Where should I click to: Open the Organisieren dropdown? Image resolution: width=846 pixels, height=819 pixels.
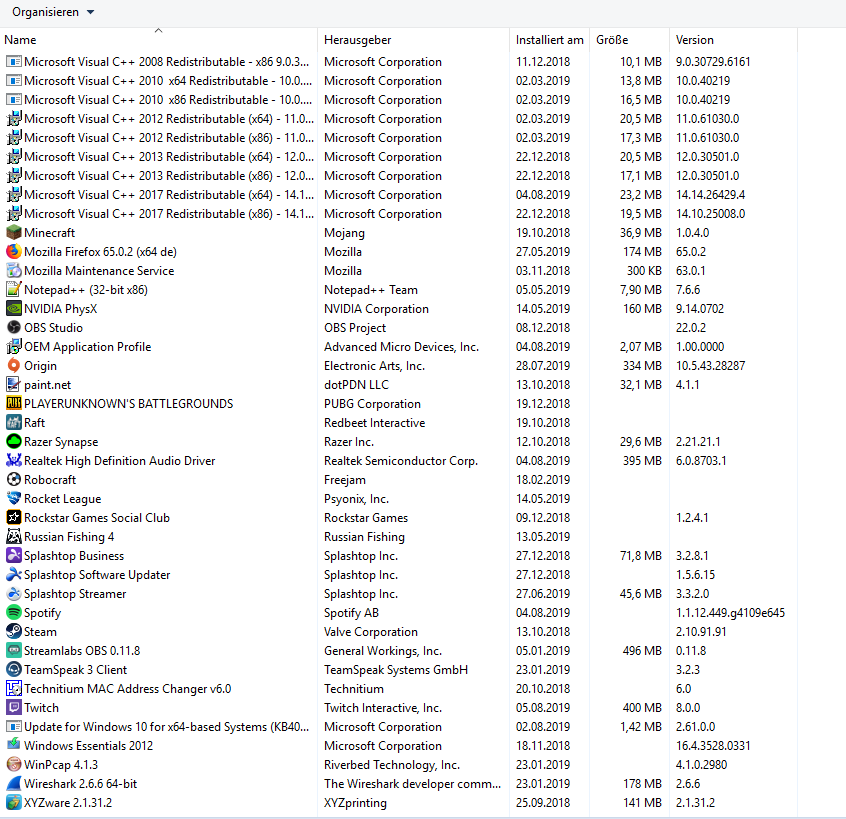[x=52, y=12]
